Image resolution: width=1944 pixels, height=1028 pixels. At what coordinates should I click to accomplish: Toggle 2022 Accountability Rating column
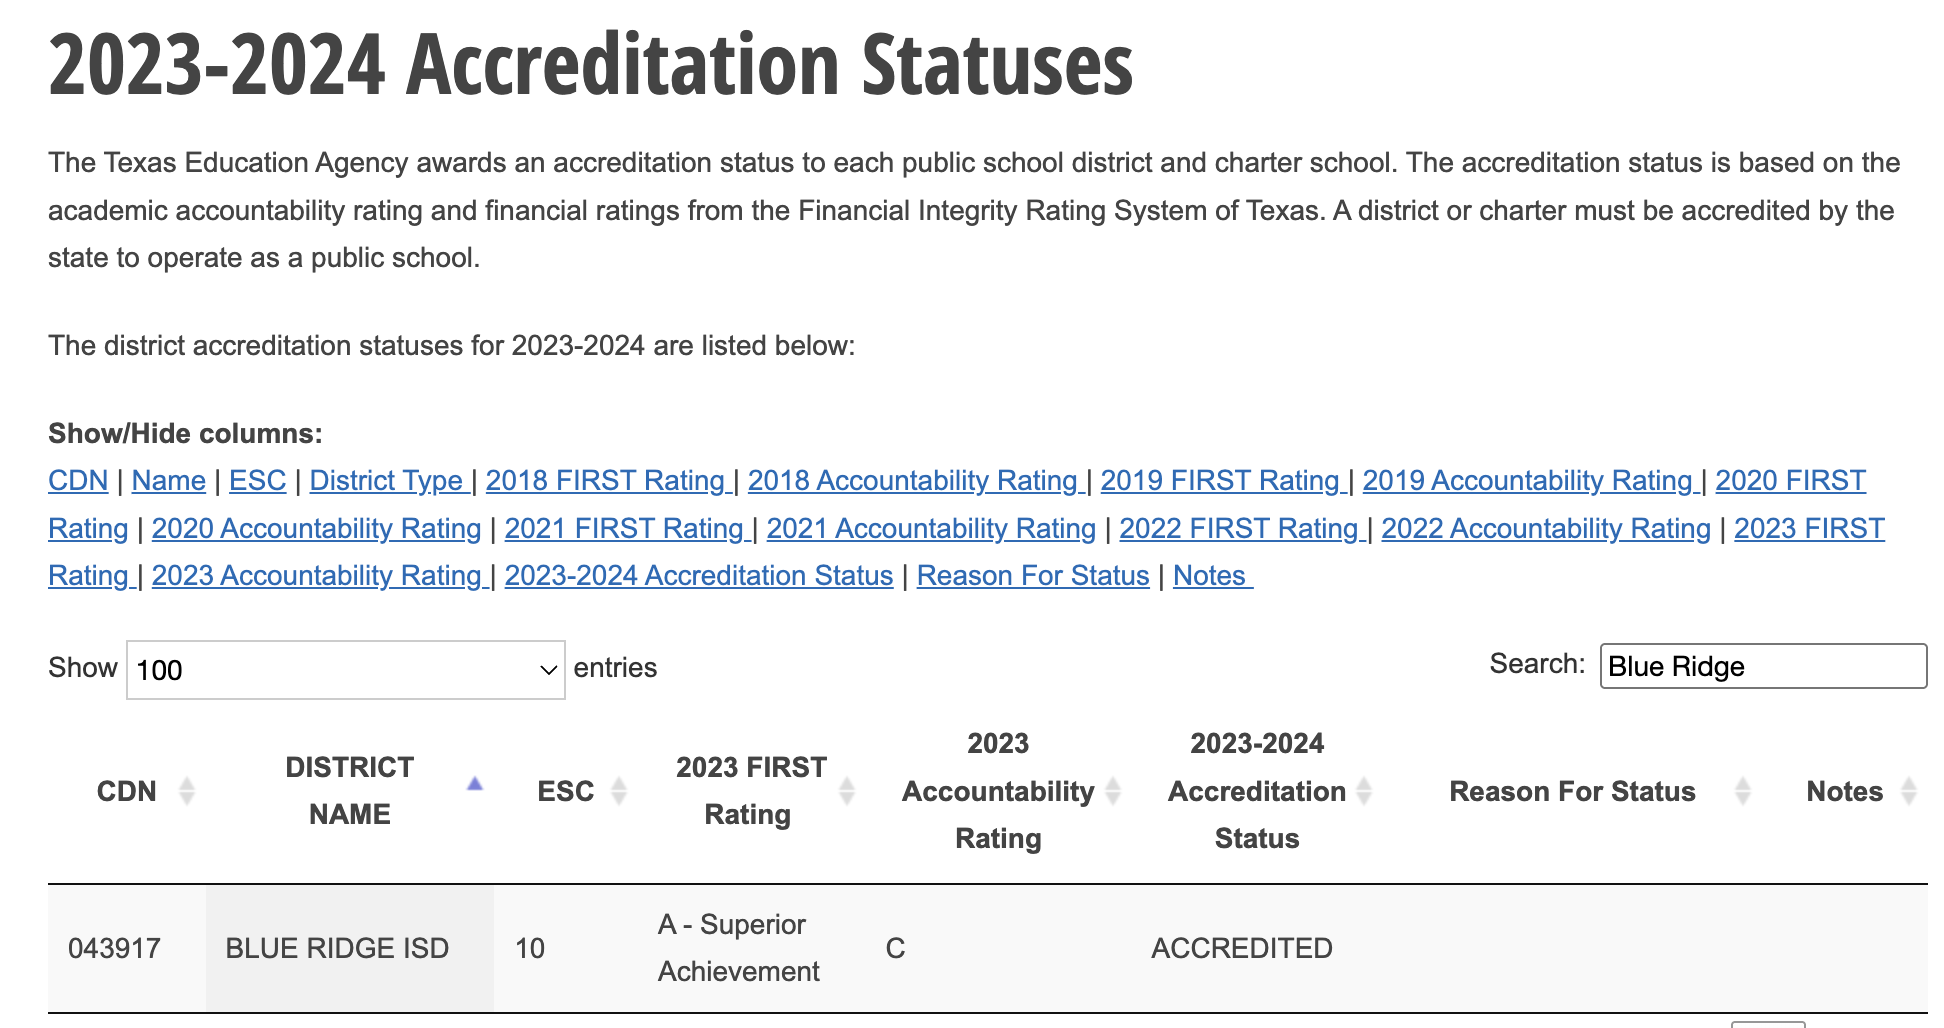[x=1546, y=529]
